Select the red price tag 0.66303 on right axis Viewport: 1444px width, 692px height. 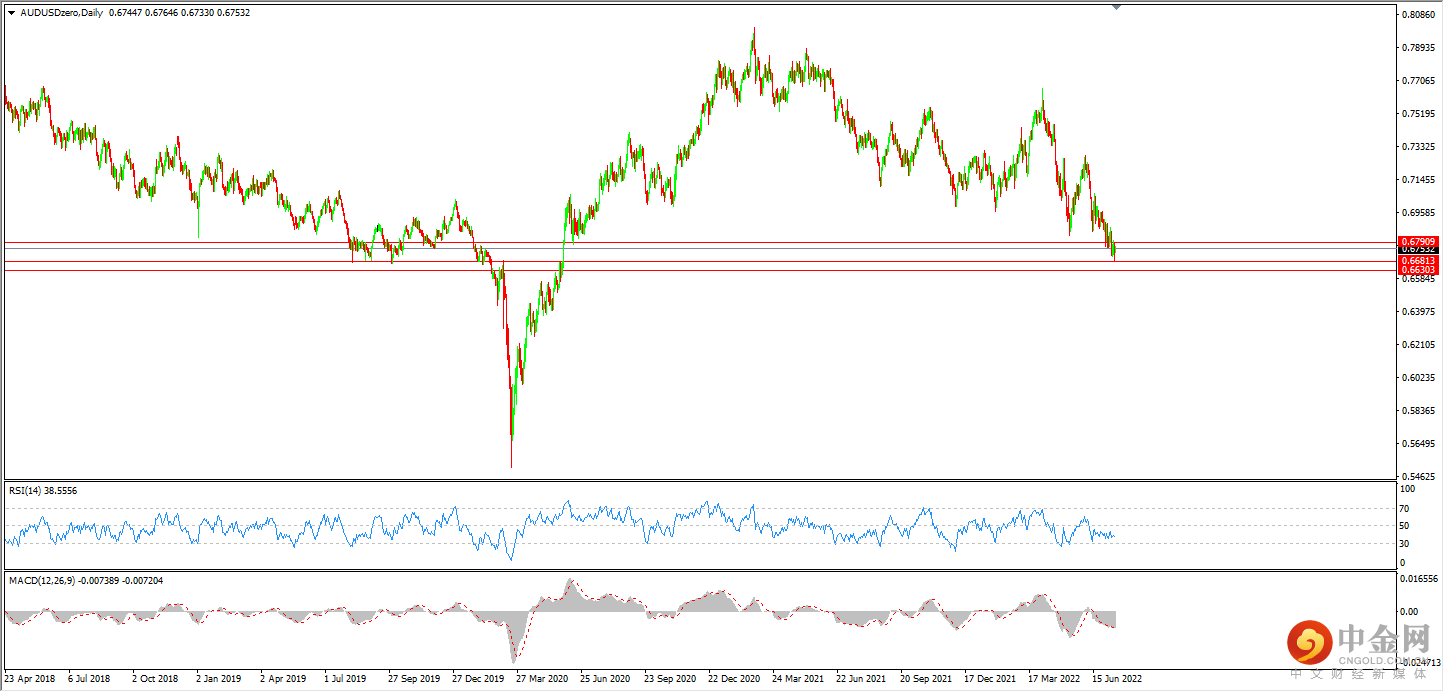[x=1418, y=270]
